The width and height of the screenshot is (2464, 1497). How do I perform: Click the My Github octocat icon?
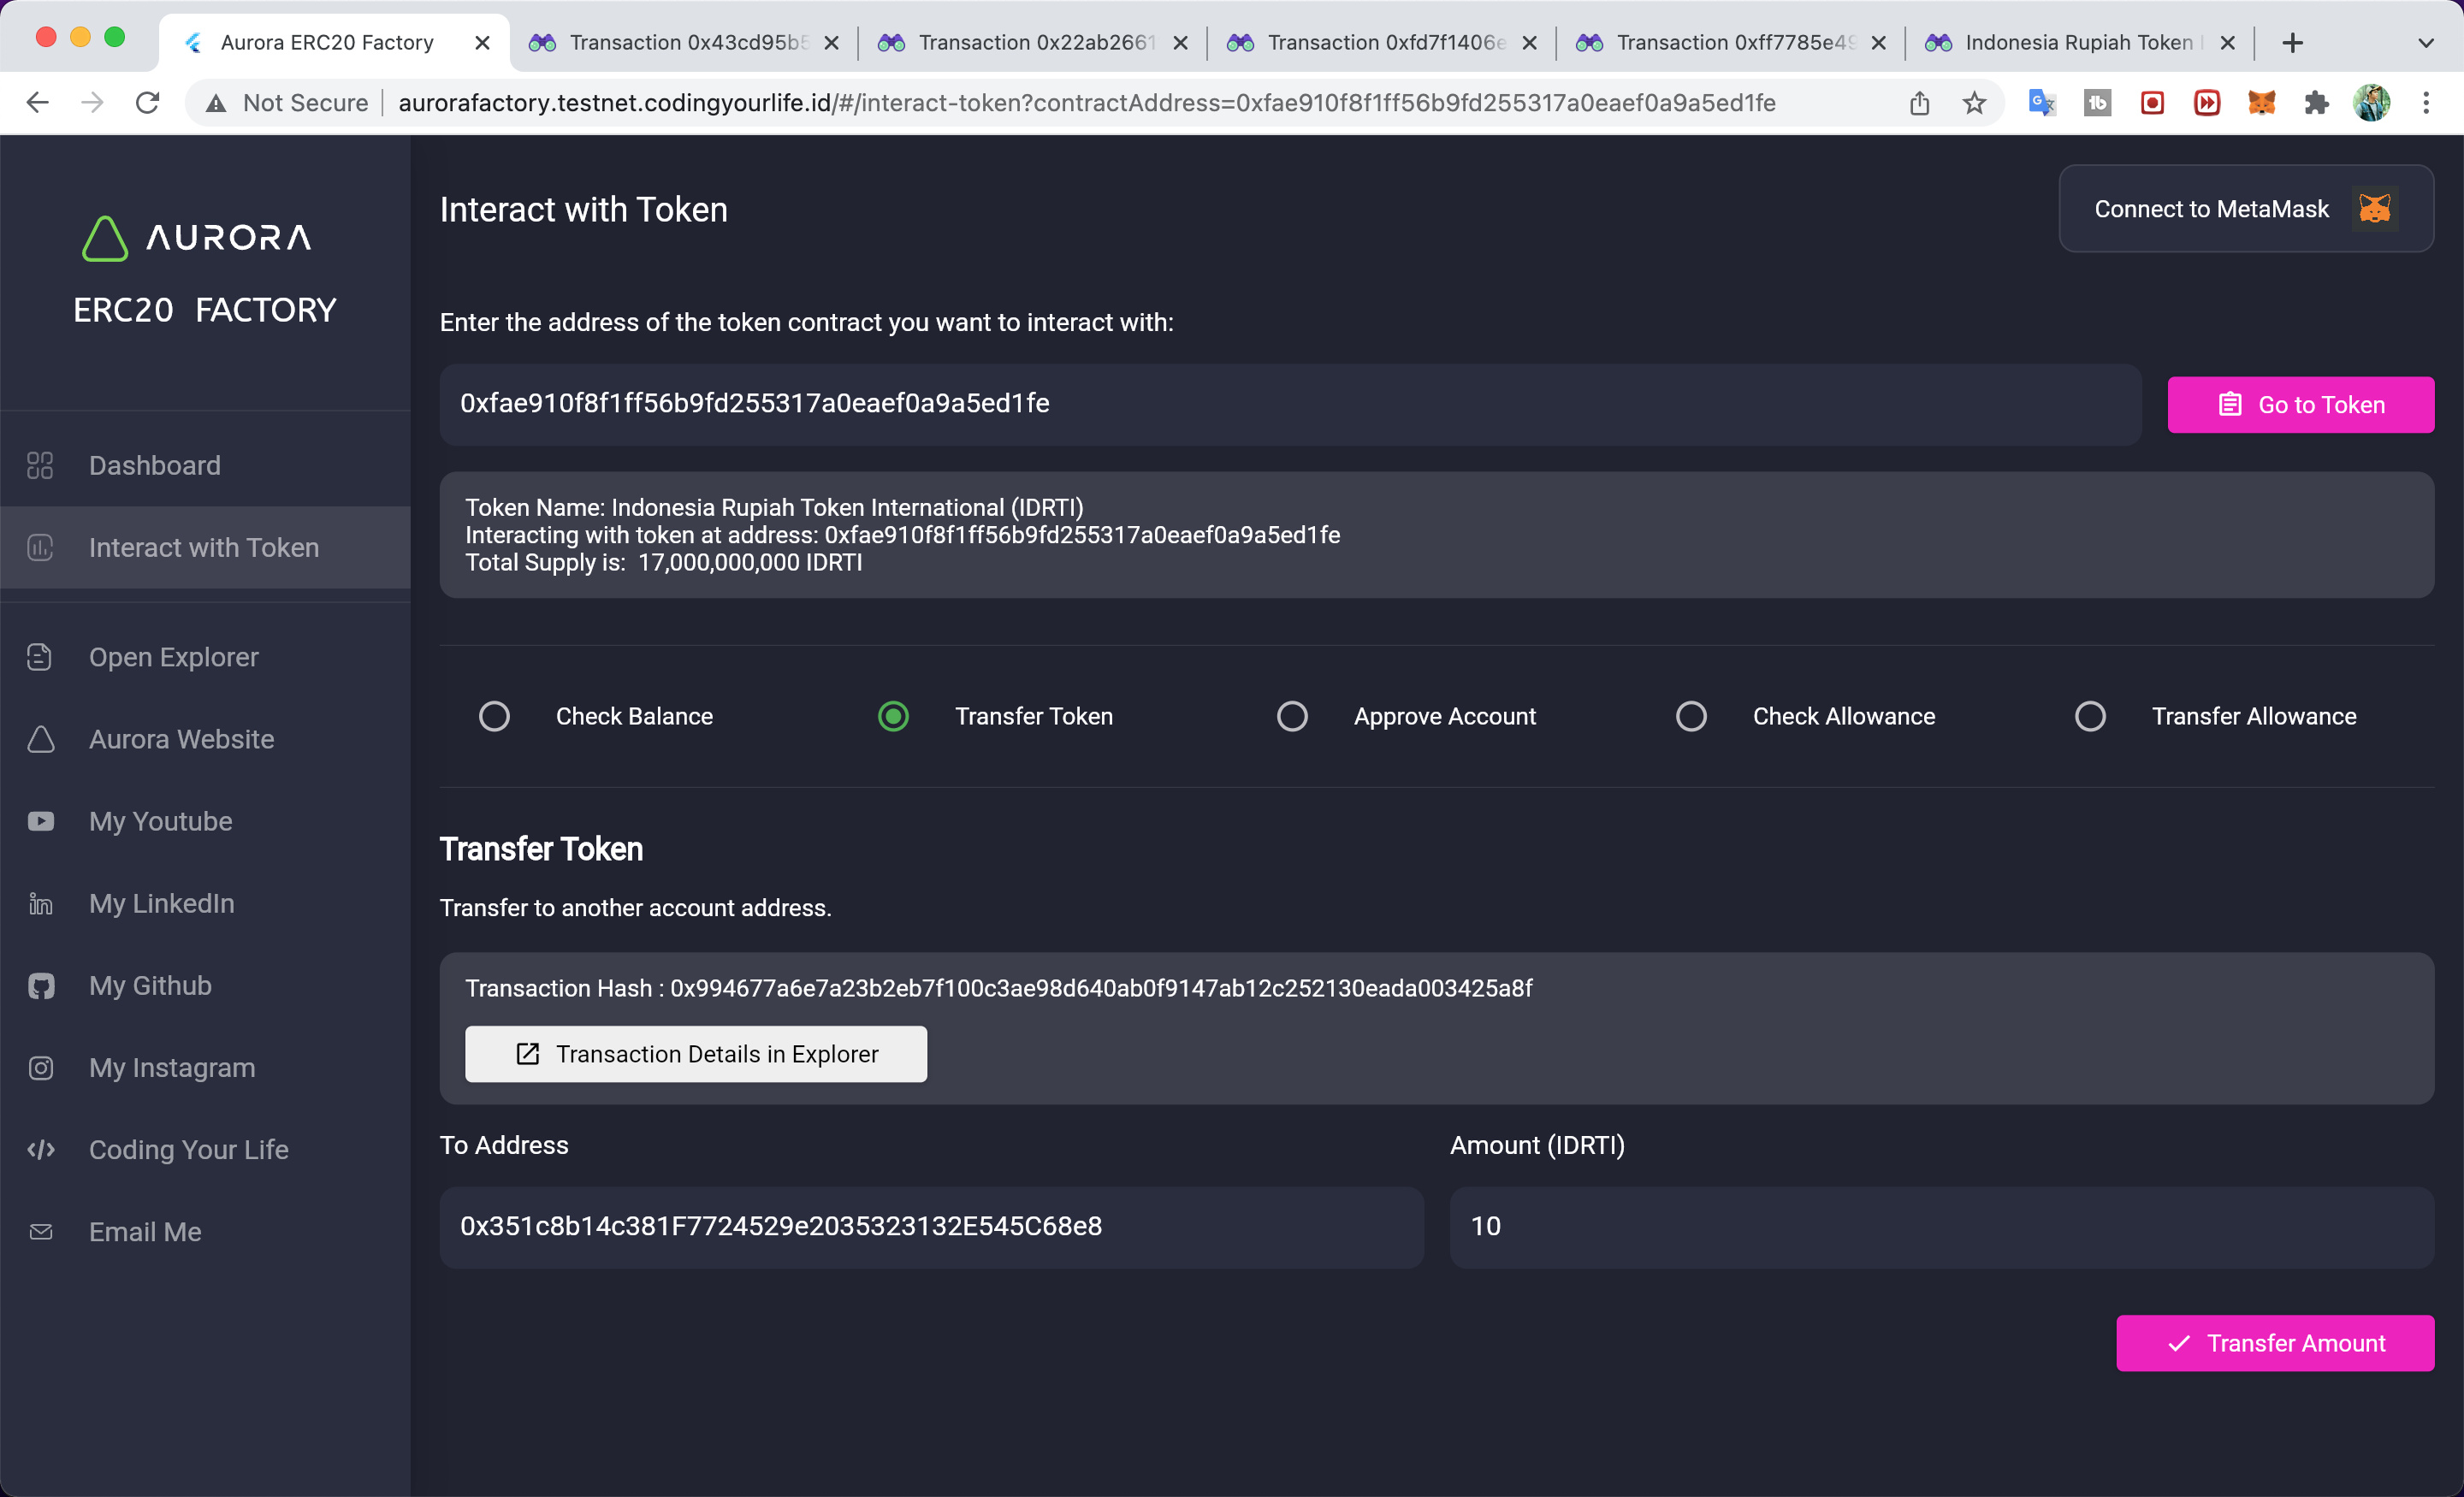(40, 986)
